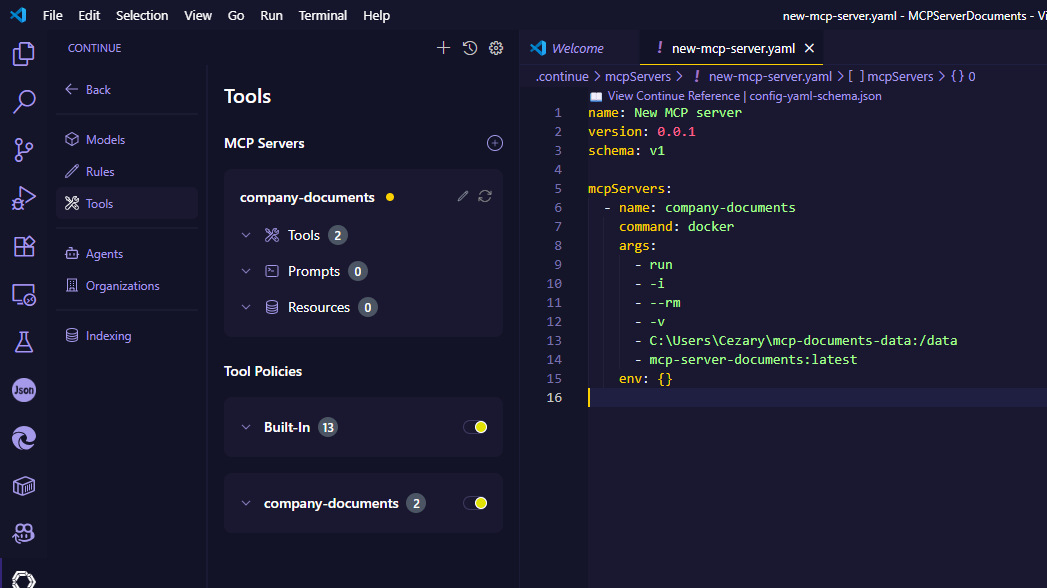Select Tools settings section
The height and width of the screenshot is (588, 1047).
tap(127, 204)
